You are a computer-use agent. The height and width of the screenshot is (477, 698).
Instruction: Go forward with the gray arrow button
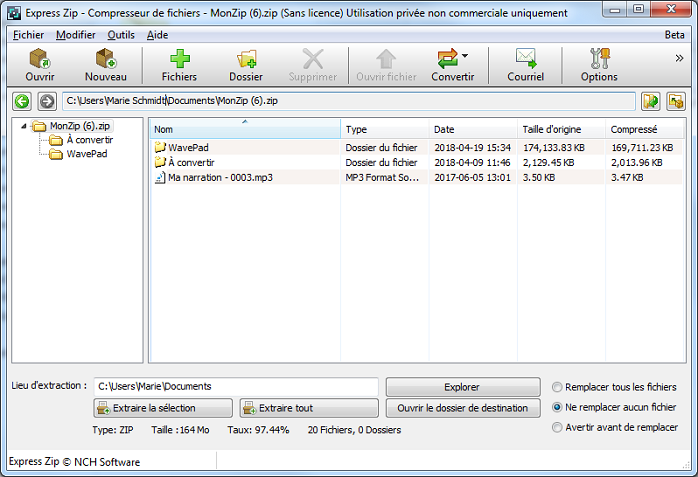[x=47, y=101]
